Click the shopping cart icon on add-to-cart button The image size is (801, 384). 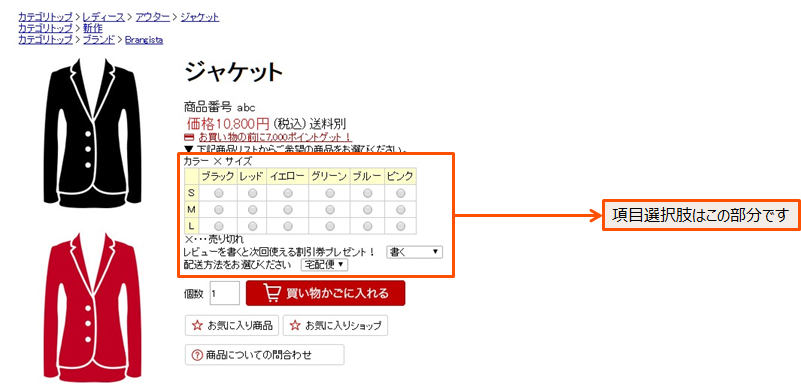[x=272, y=293]
